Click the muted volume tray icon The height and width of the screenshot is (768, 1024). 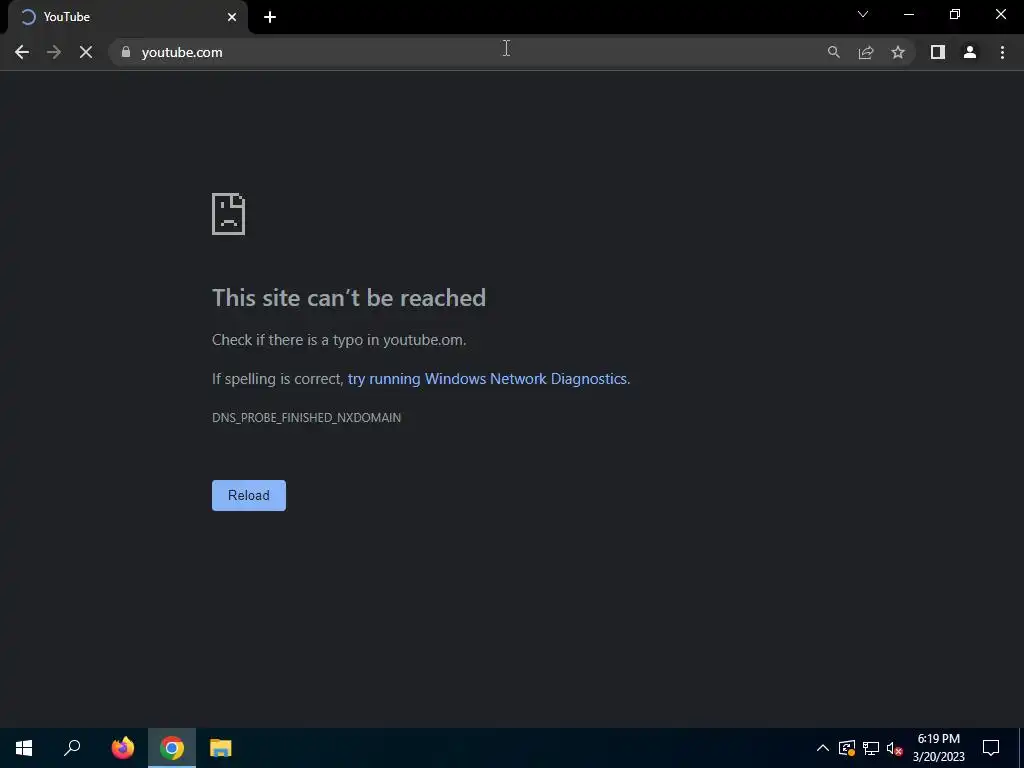pos(895,748)
